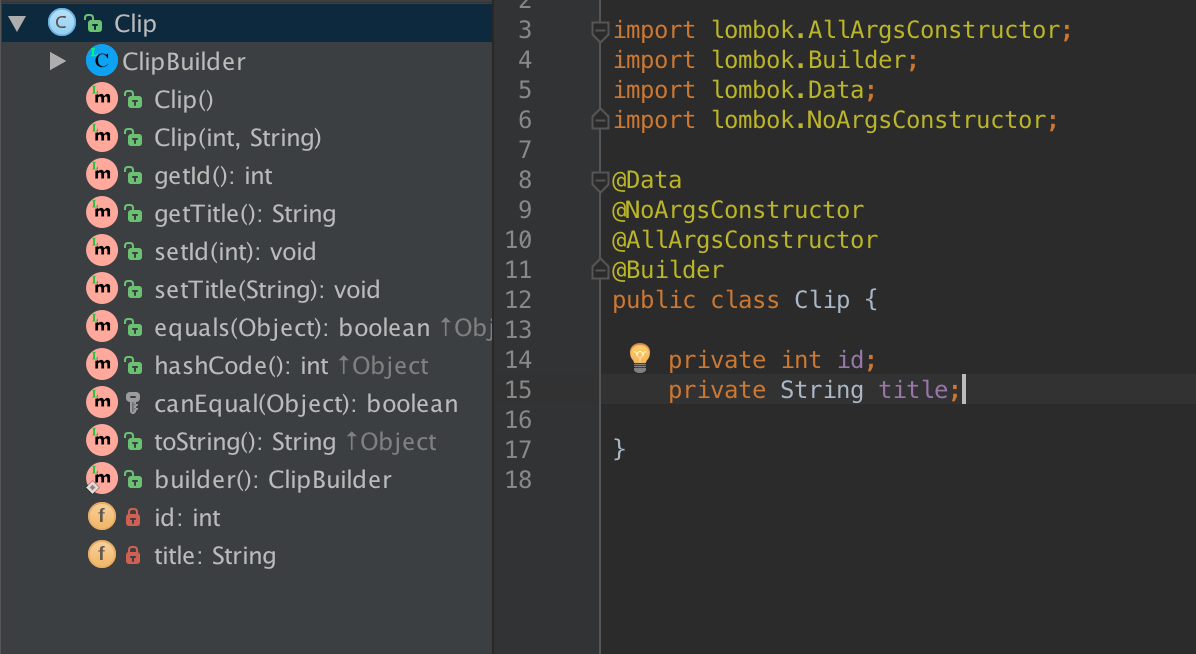This screenshot has width=1196, height=654.
Task: Place cursor on the closing brace line
Action: pos(619,449)
